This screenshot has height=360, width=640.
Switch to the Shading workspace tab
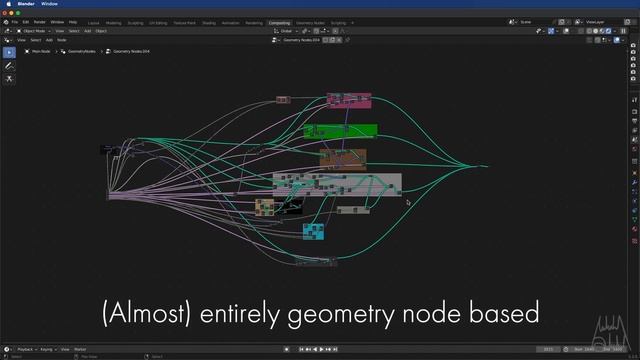tap(209, 23)
